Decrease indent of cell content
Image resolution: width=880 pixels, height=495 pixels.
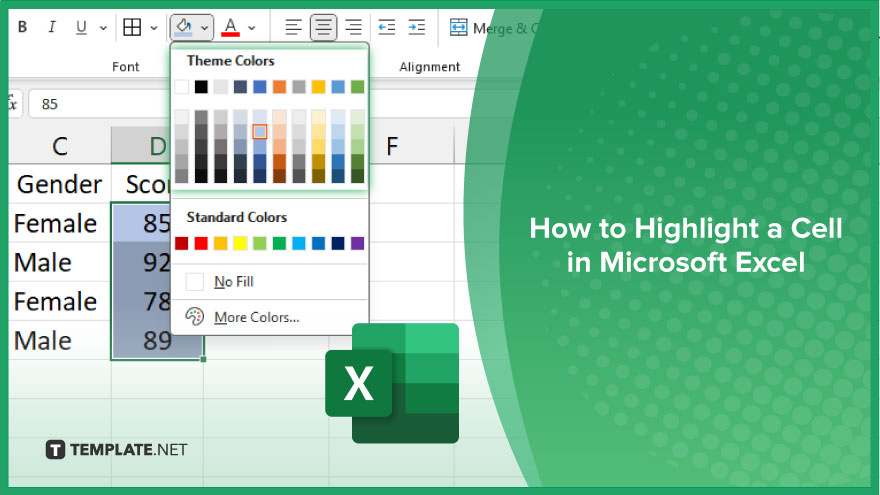387,27
